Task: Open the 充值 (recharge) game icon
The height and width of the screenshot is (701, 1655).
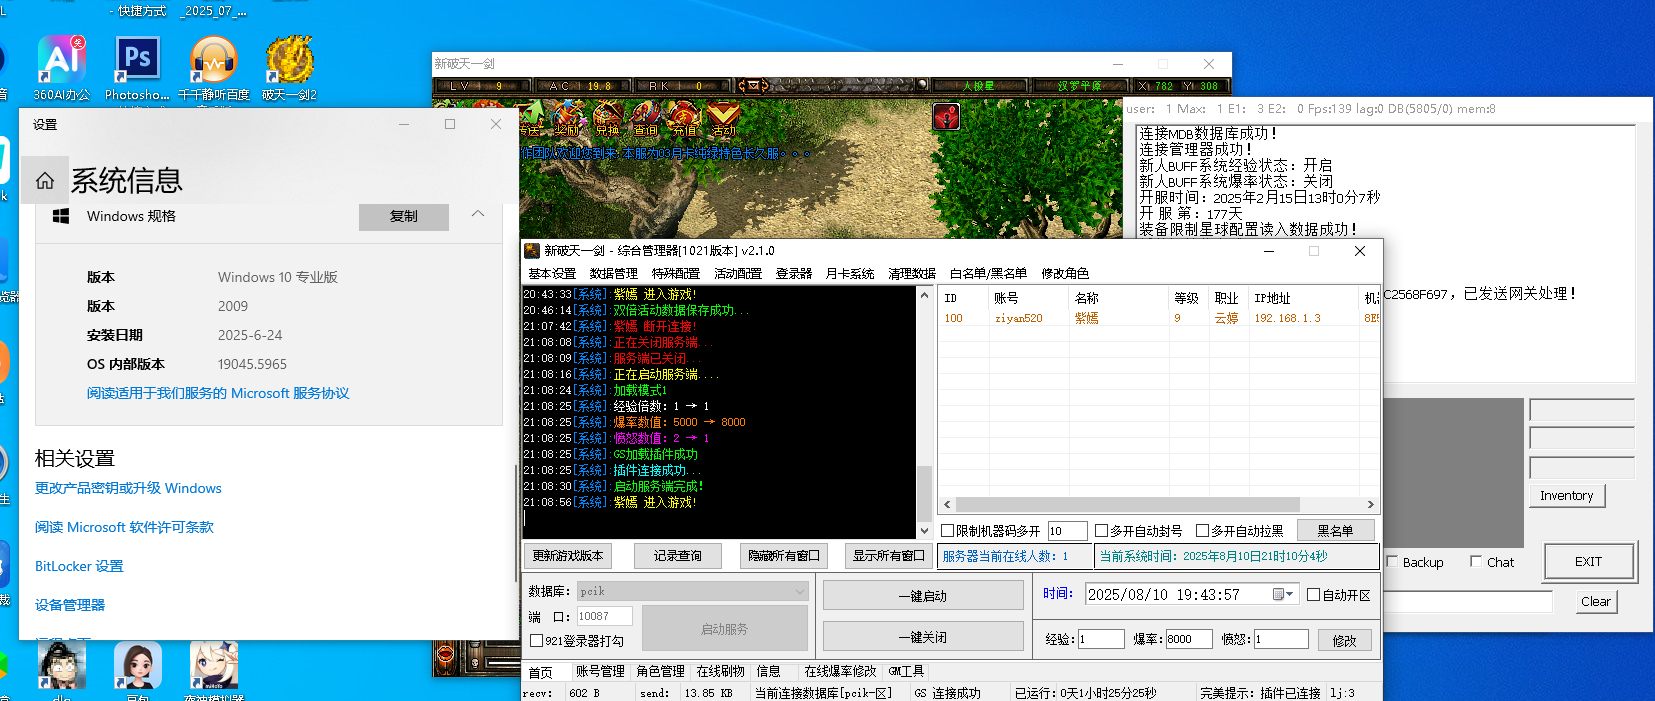Action: click(x=685, y=118)
